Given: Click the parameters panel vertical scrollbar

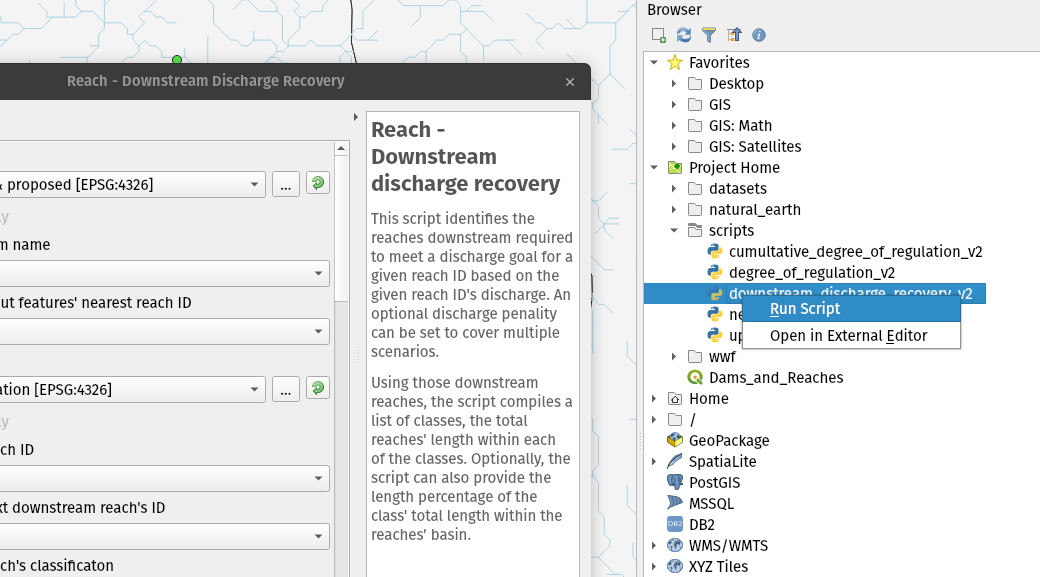Looking at the screenshot, I should 342,220.
